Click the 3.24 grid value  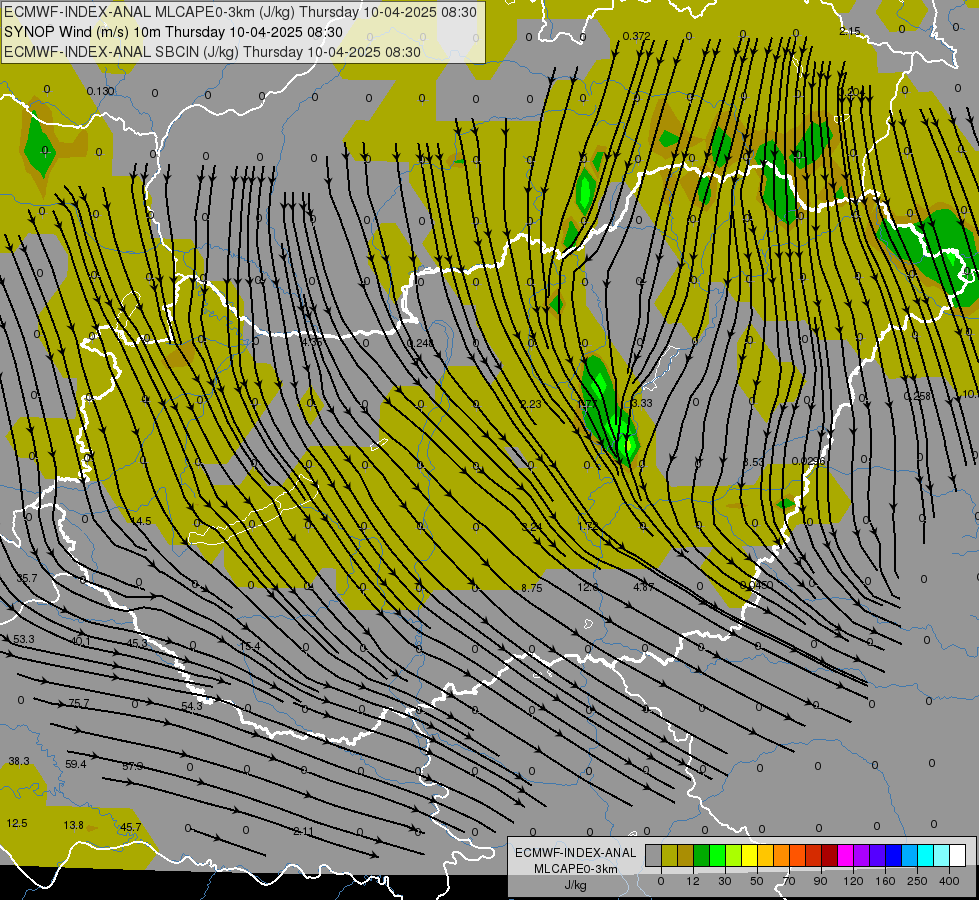pyautogui.click(x=531, y=527)
